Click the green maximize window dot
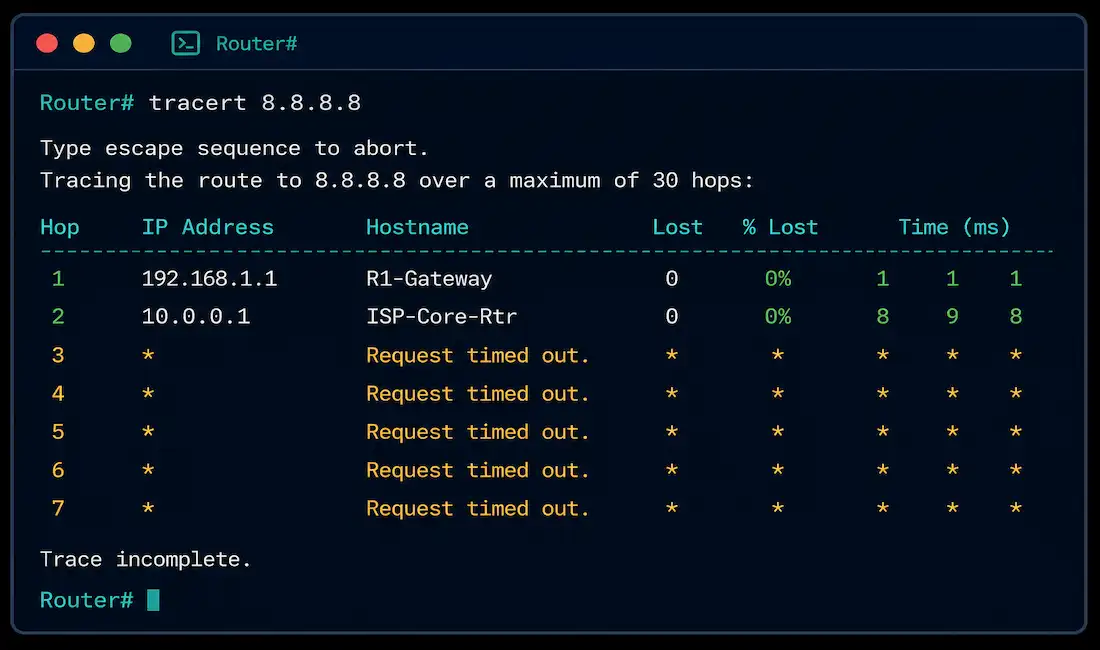The image size is (1100, 650). [121, 43]
